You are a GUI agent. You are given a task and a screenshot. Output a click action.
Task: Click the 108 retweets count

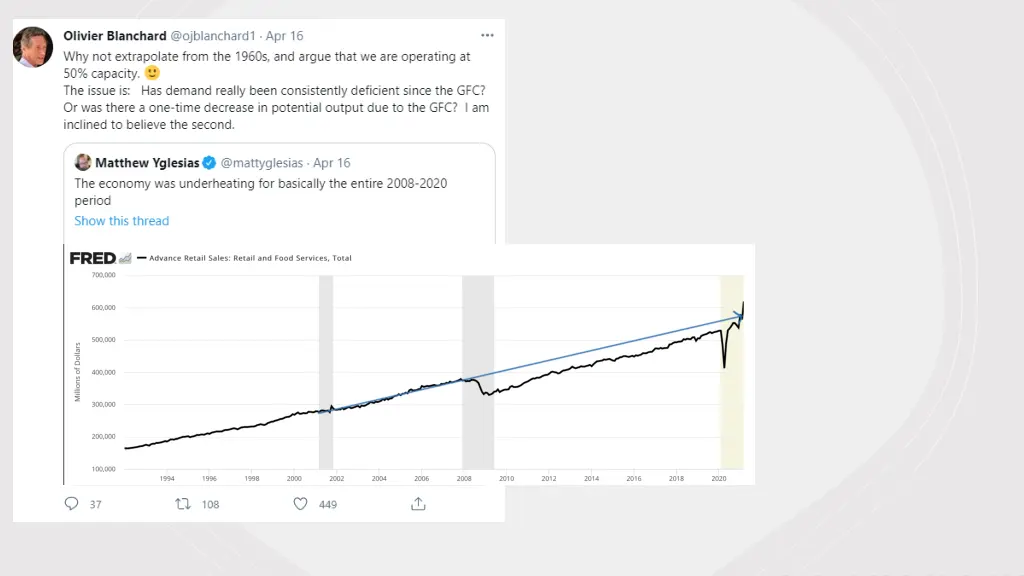210,504
